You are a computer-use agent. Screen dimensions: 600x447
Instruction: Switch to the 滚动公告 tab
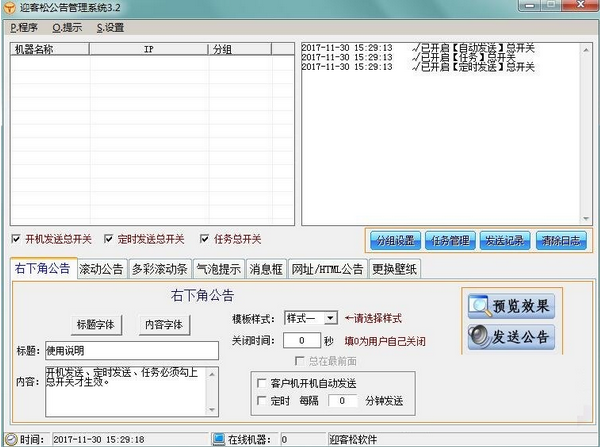point(102,269)
